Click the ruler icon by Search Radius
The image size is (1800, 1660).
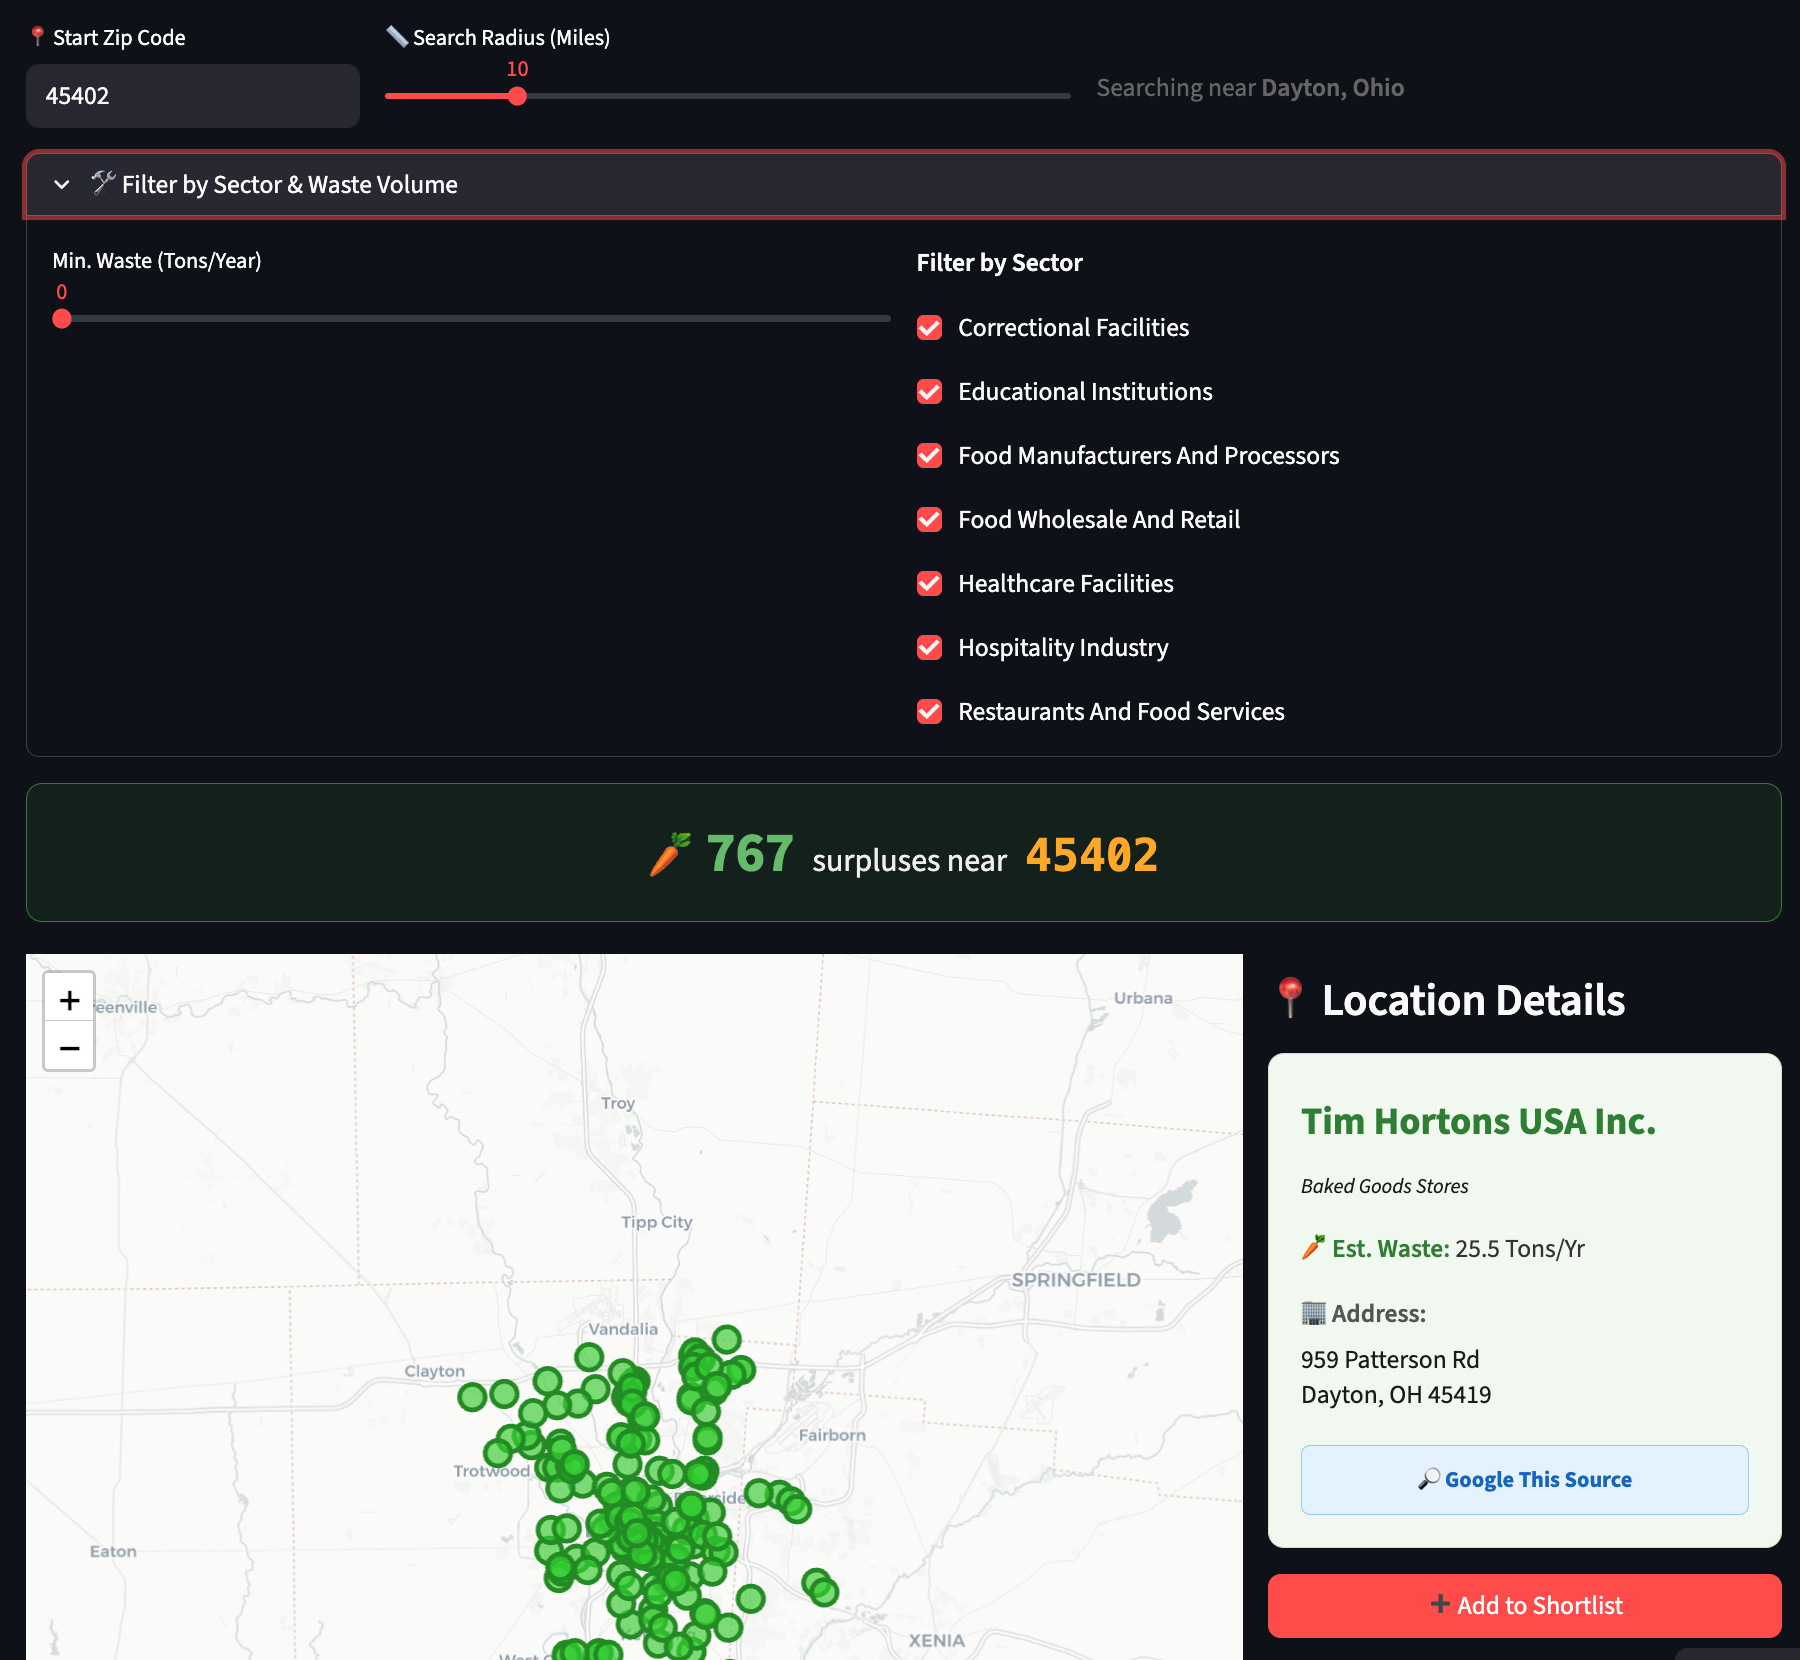[397, 37]
